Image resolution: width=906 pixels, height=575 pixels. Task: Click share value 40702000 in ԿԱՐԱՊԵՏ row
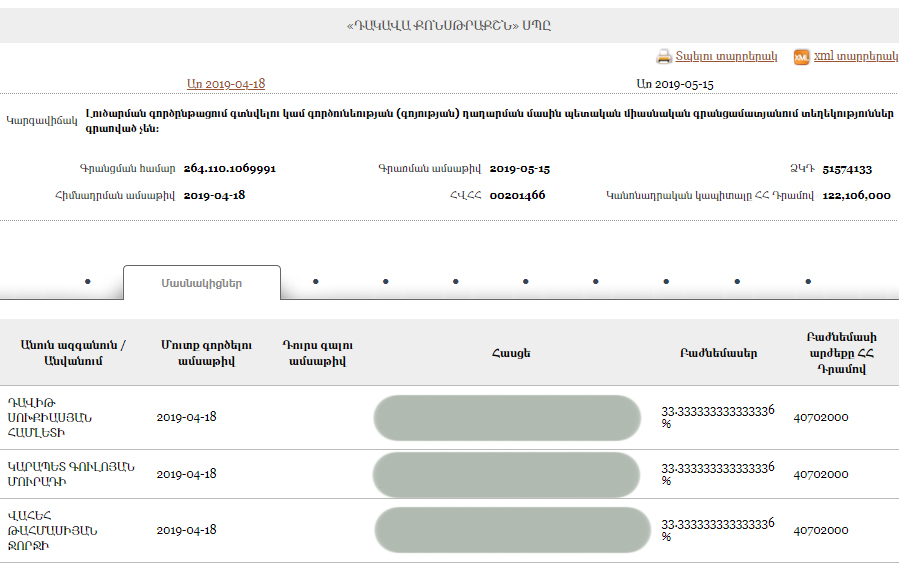(x=820, y=474)
